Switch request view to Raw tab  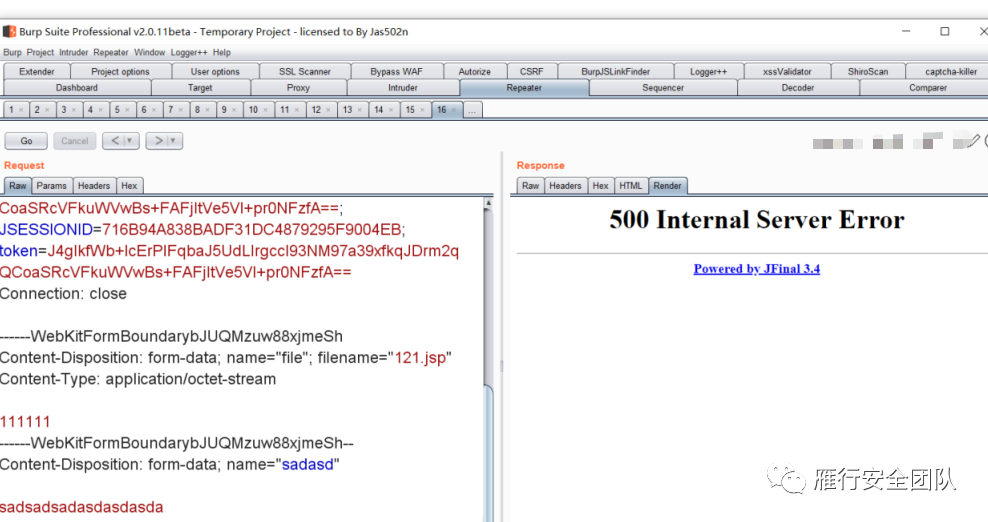coord(18,185)
